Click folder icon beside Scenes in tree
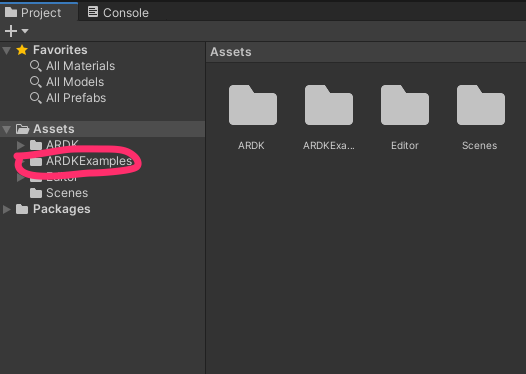 [36, 193]
